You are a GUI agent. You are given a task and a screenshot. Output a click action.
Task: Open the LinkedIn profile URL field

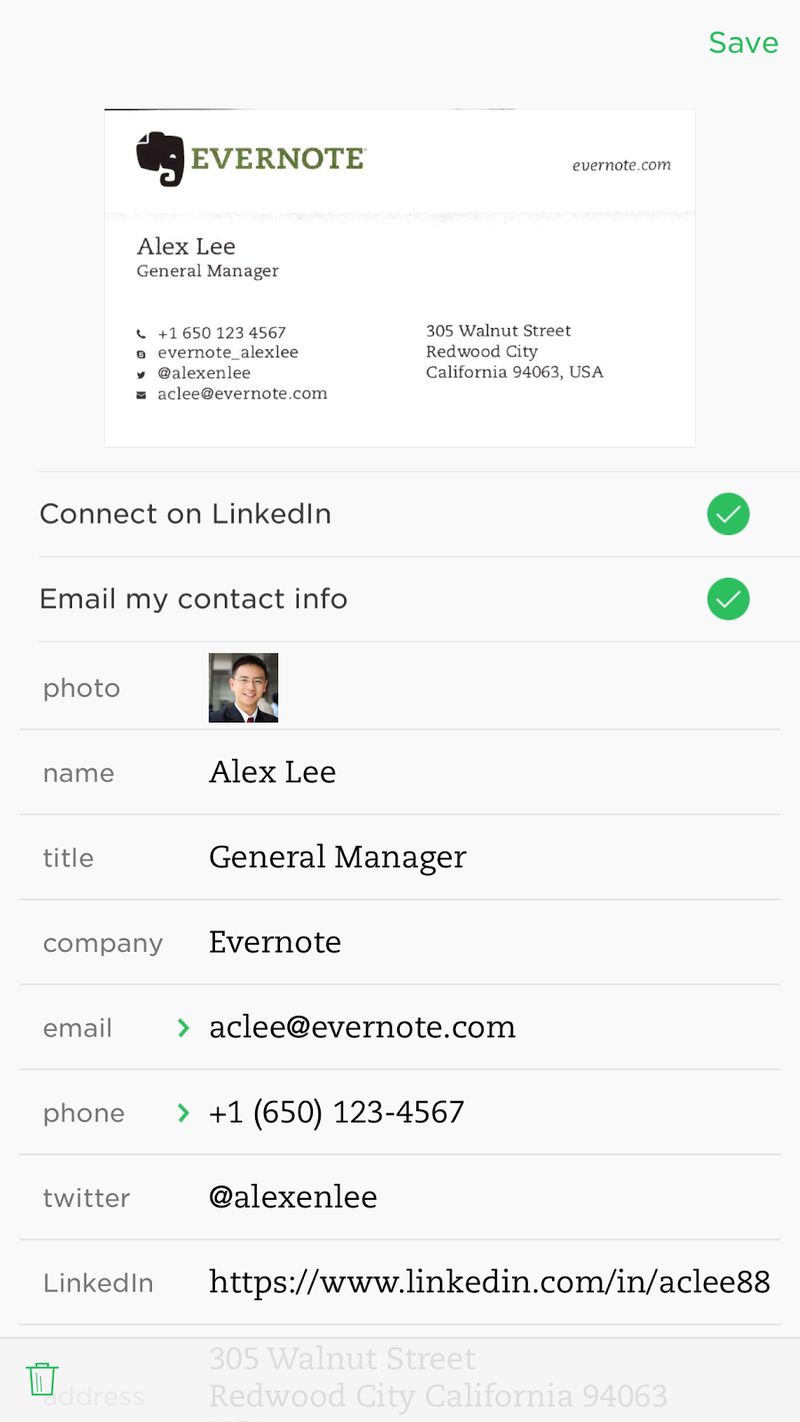pyautogui.click(x=489, y=1282)
